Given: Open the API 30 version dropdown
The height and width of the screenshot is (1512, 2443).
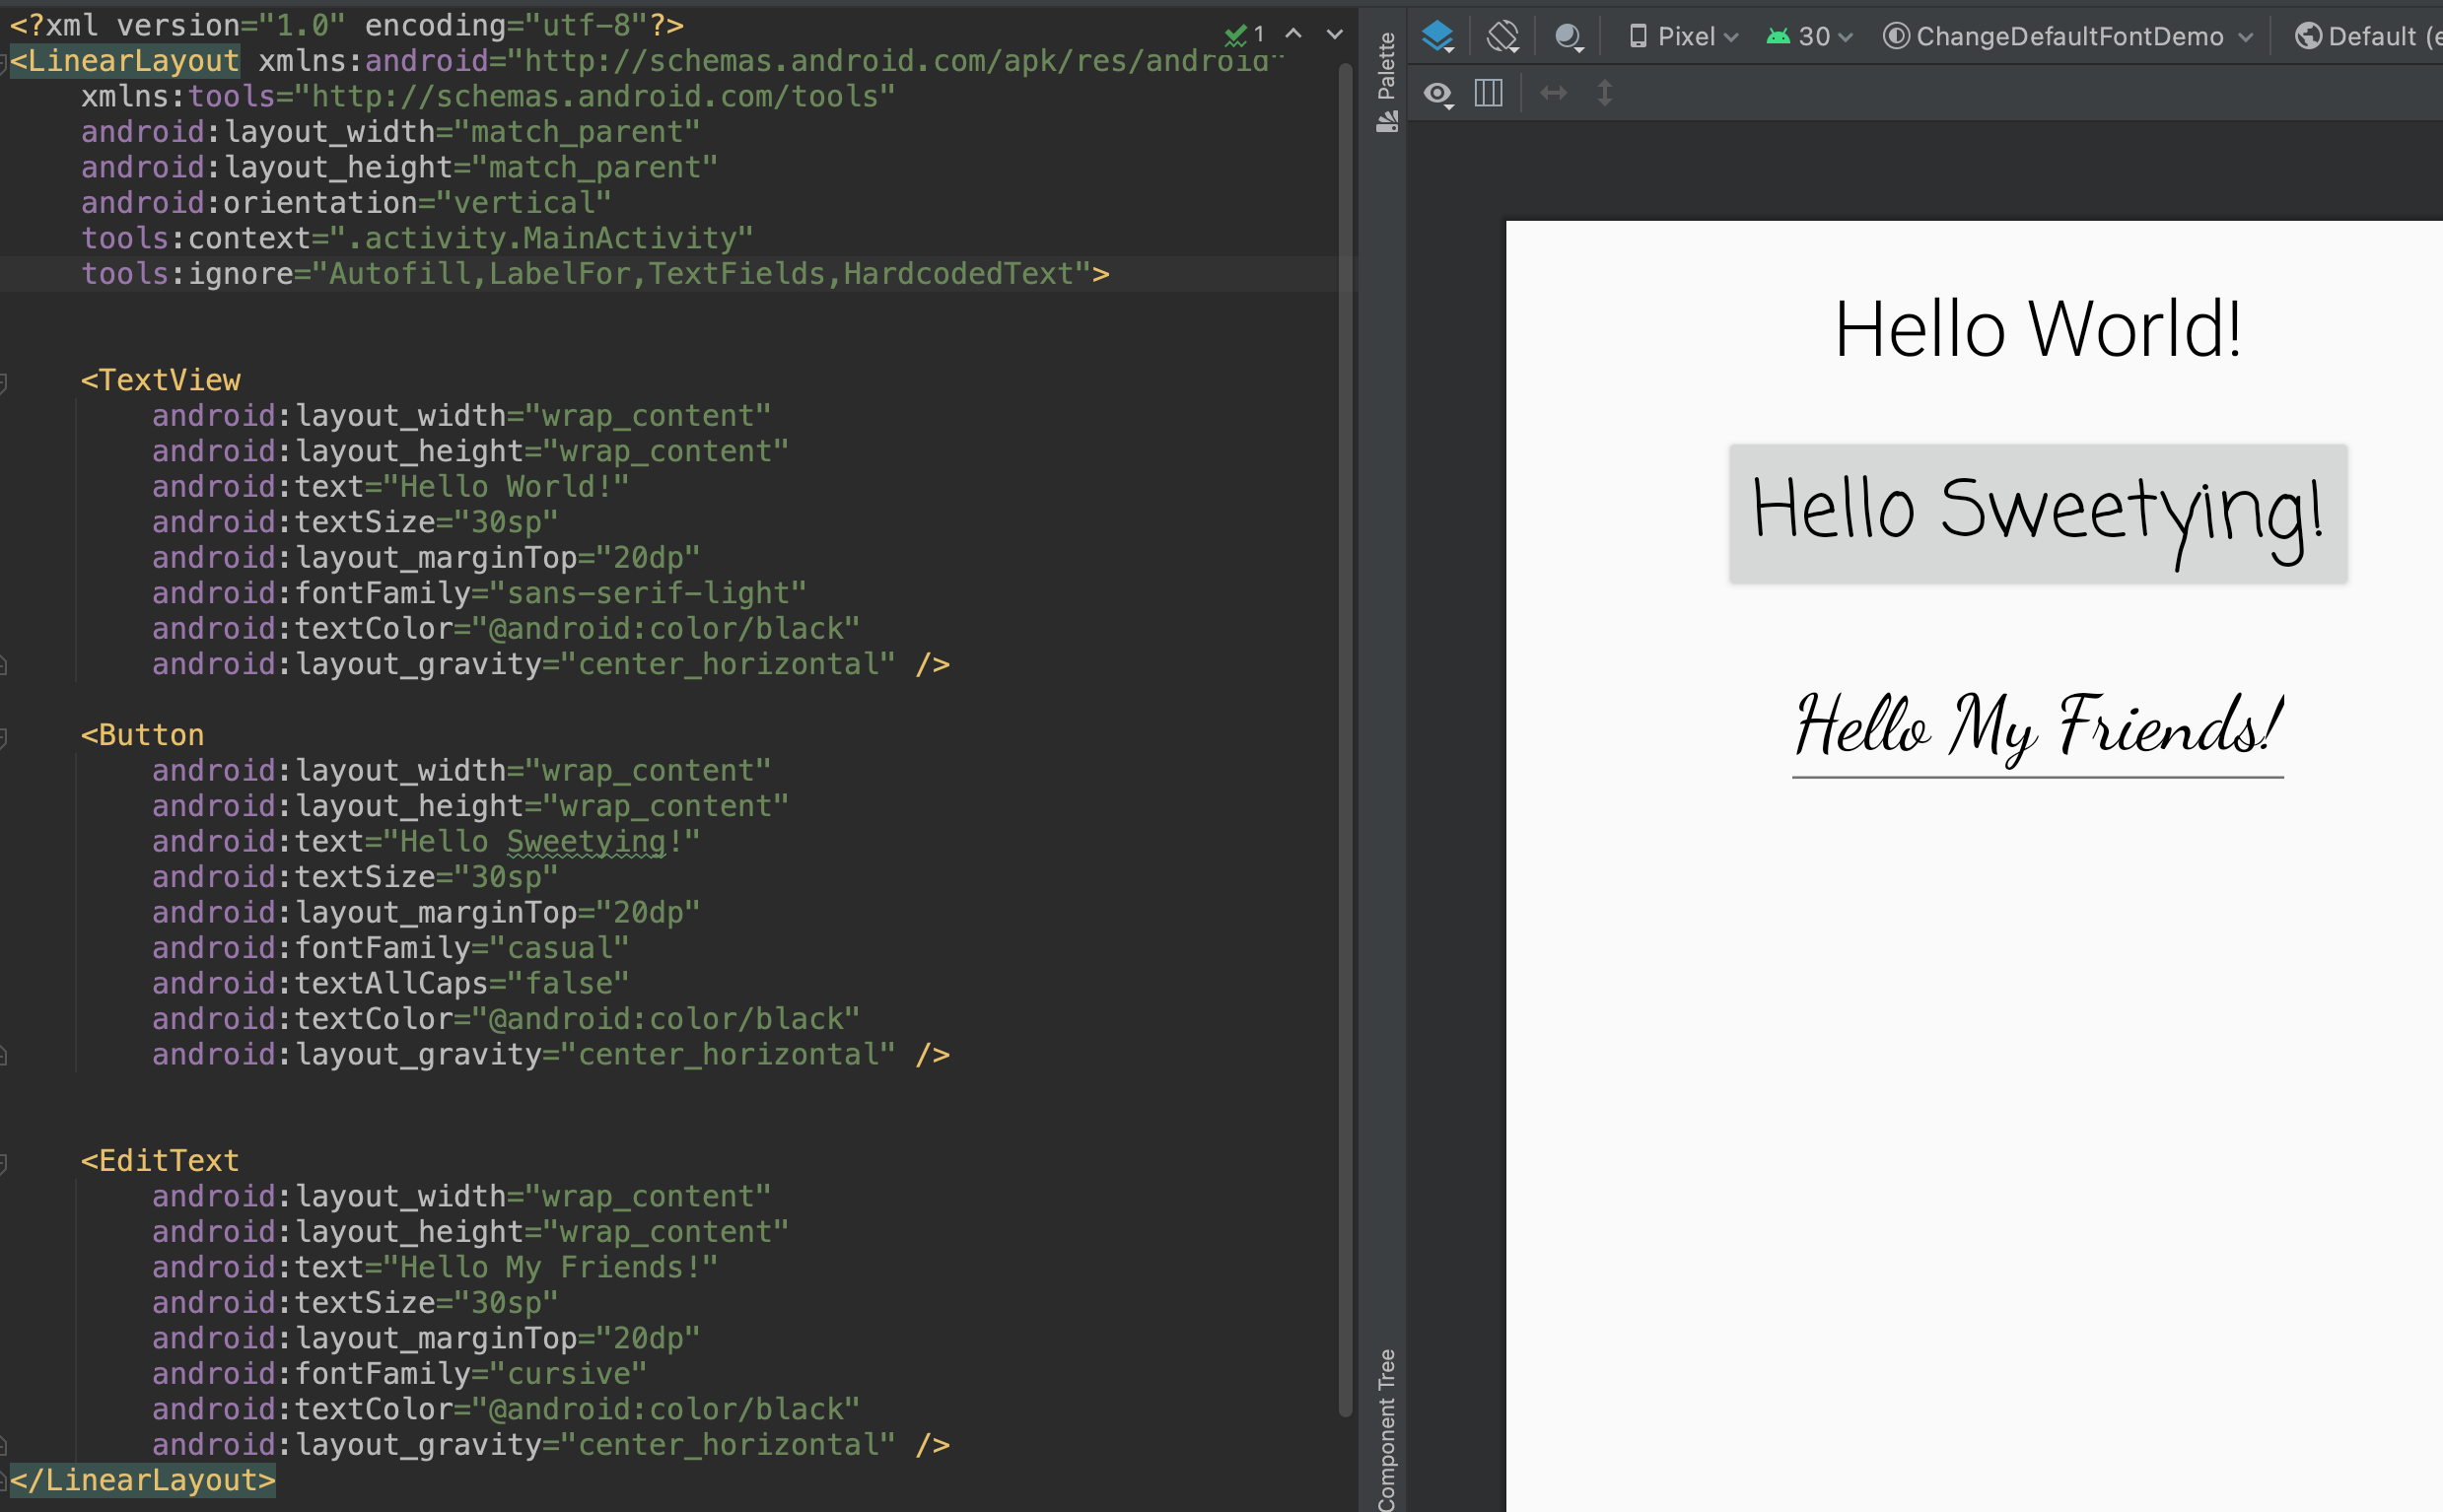Looking at the screenshot, I should pyautogui.click(x=1810, y=37).
